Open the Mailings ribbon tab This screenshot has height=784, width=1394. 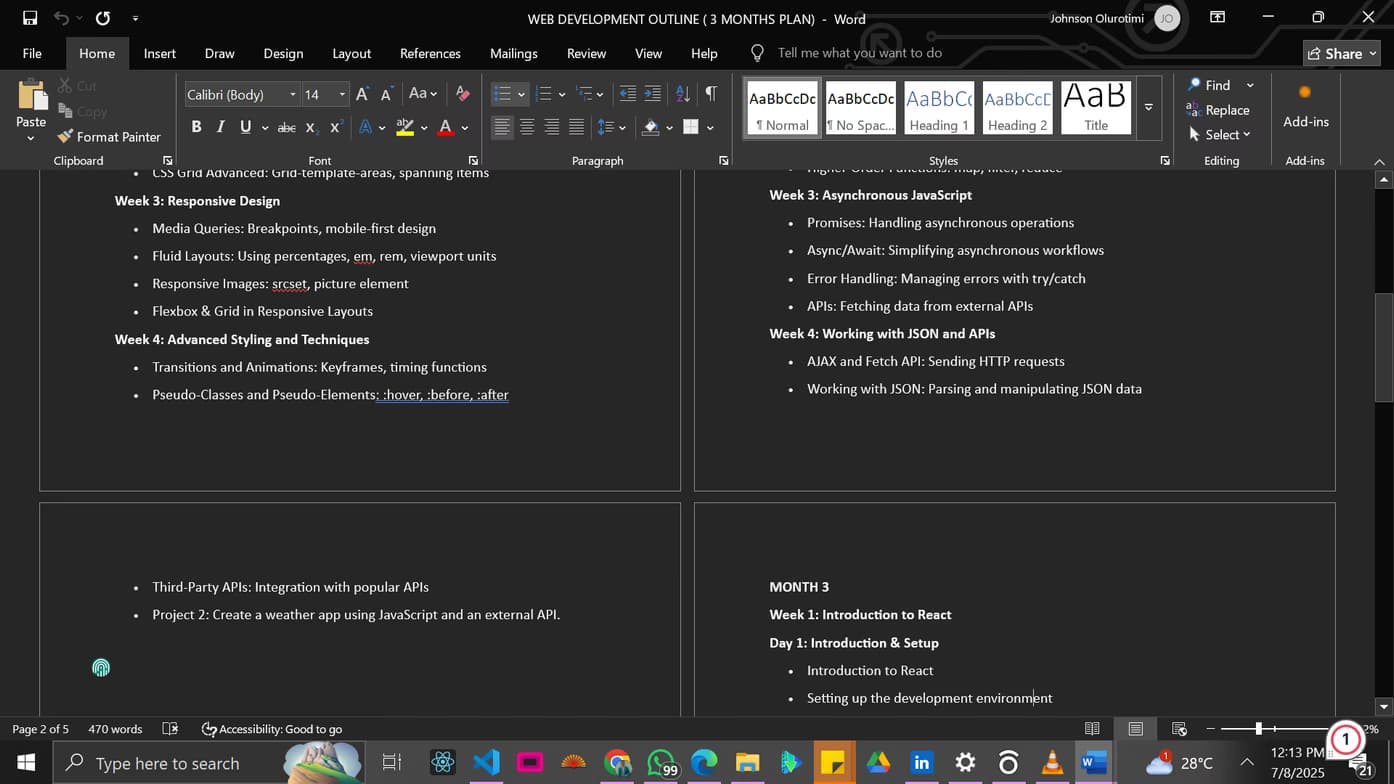[x=513, y=53]
